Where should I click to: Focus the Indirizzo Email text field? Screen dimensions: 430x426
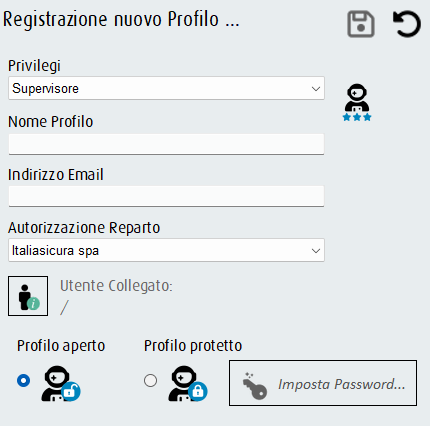coord(166,196)
